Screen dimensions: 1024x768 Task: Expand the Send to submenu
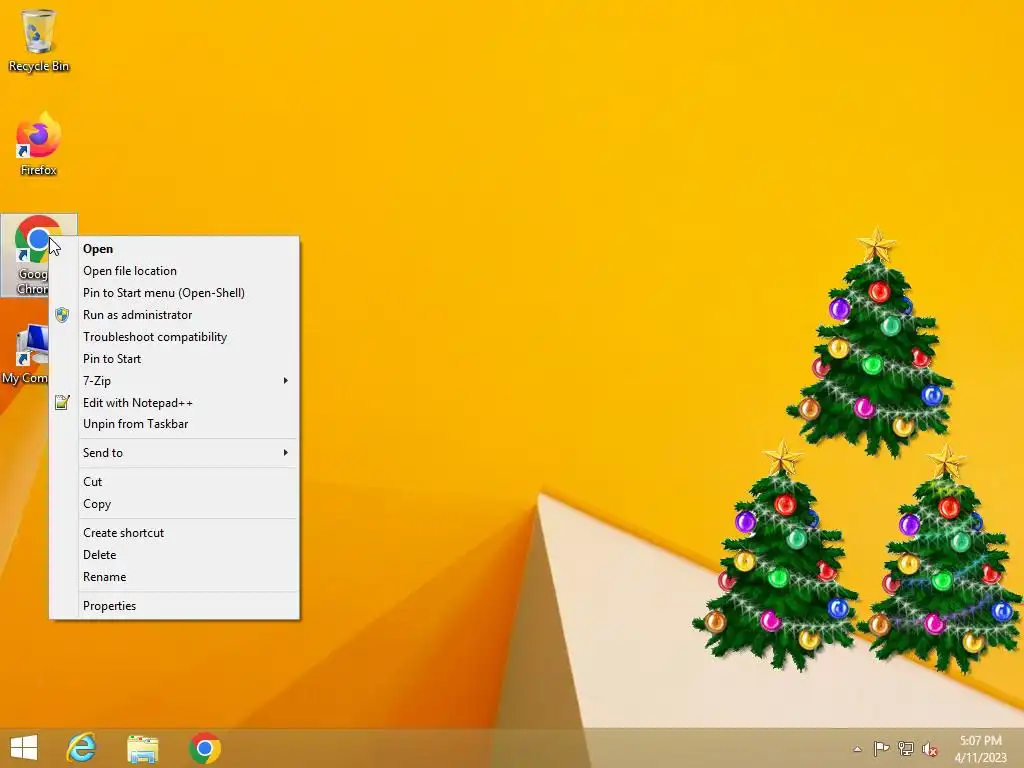(x=174, y=453)
